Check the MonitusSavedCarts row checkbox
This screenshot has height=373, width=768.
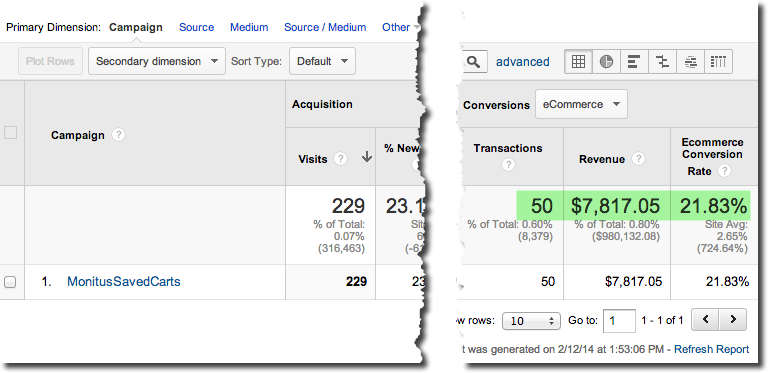pyautogui.click(x=10, y=282)
